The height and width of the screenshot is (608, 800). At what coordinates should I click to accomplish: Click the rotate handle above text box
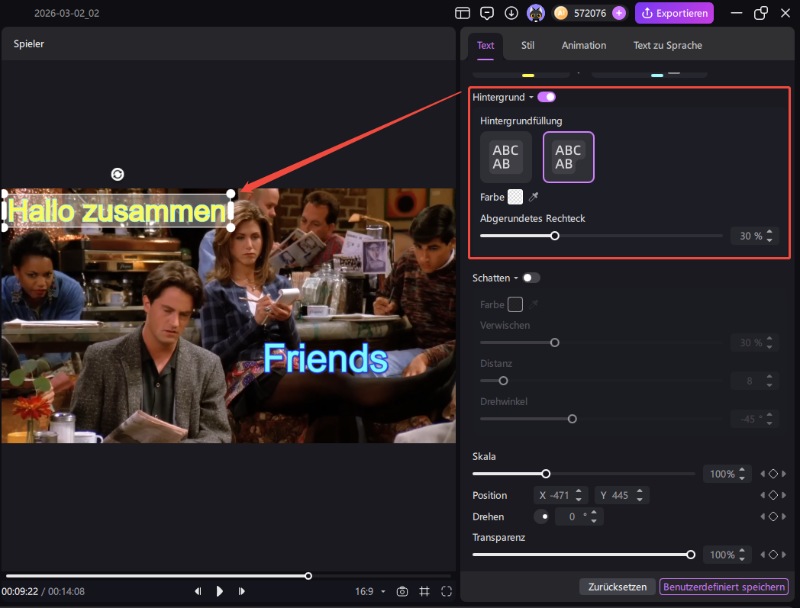[118, 174]
